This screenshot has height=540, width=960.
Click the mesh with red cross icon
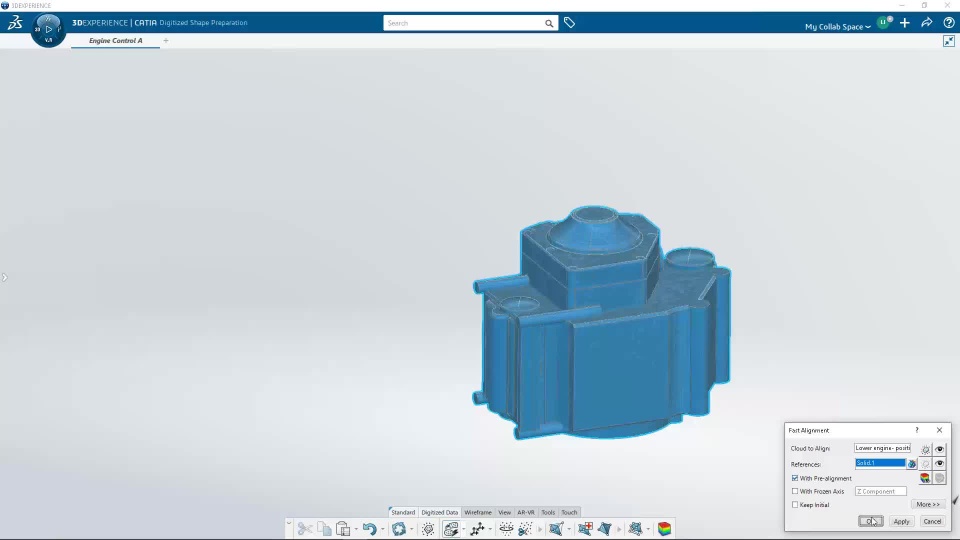pos(585,528)
